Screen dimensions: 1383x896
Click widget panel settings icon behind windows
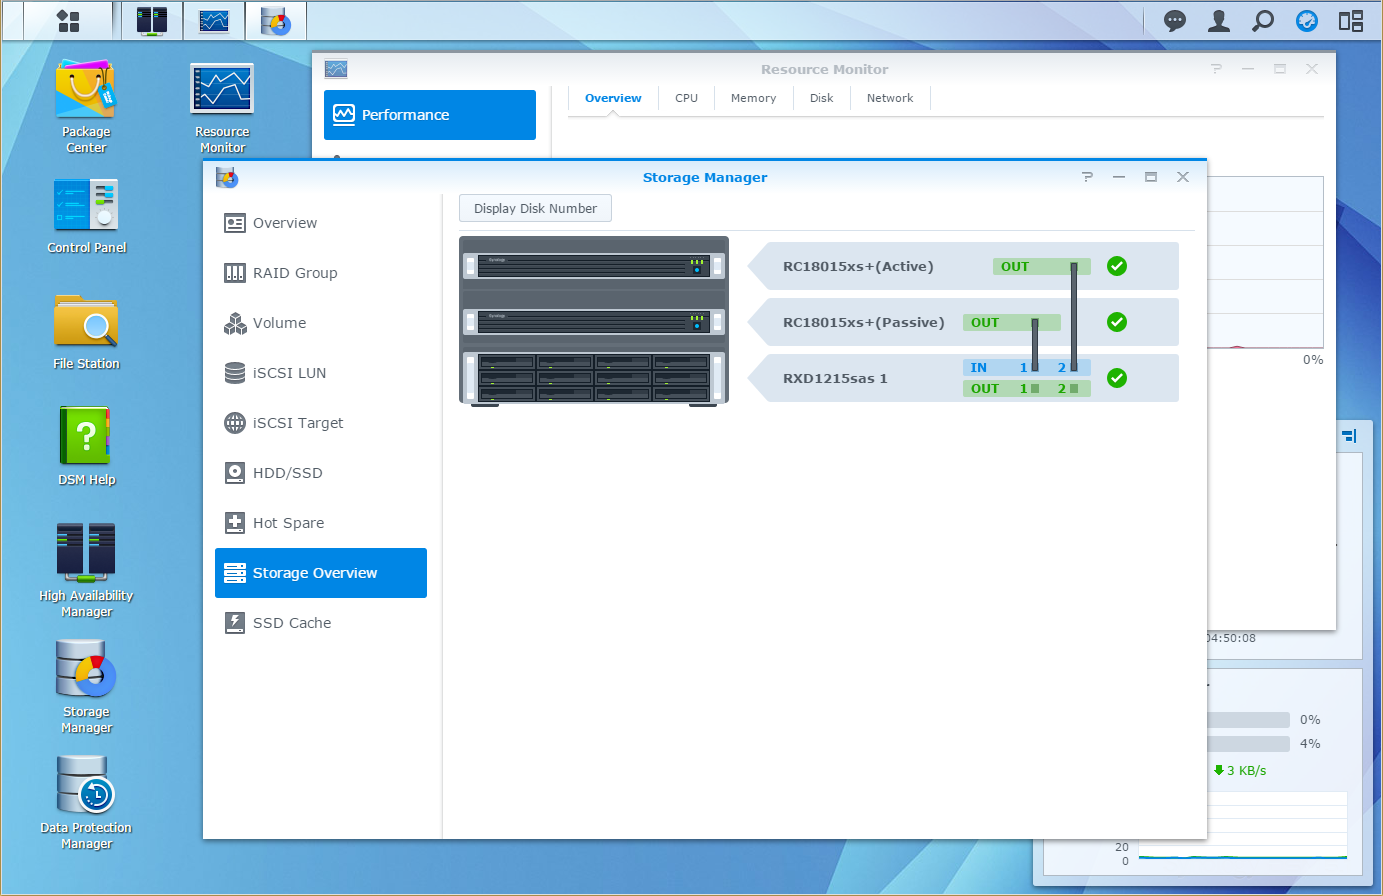click(x=1349, y=436)
